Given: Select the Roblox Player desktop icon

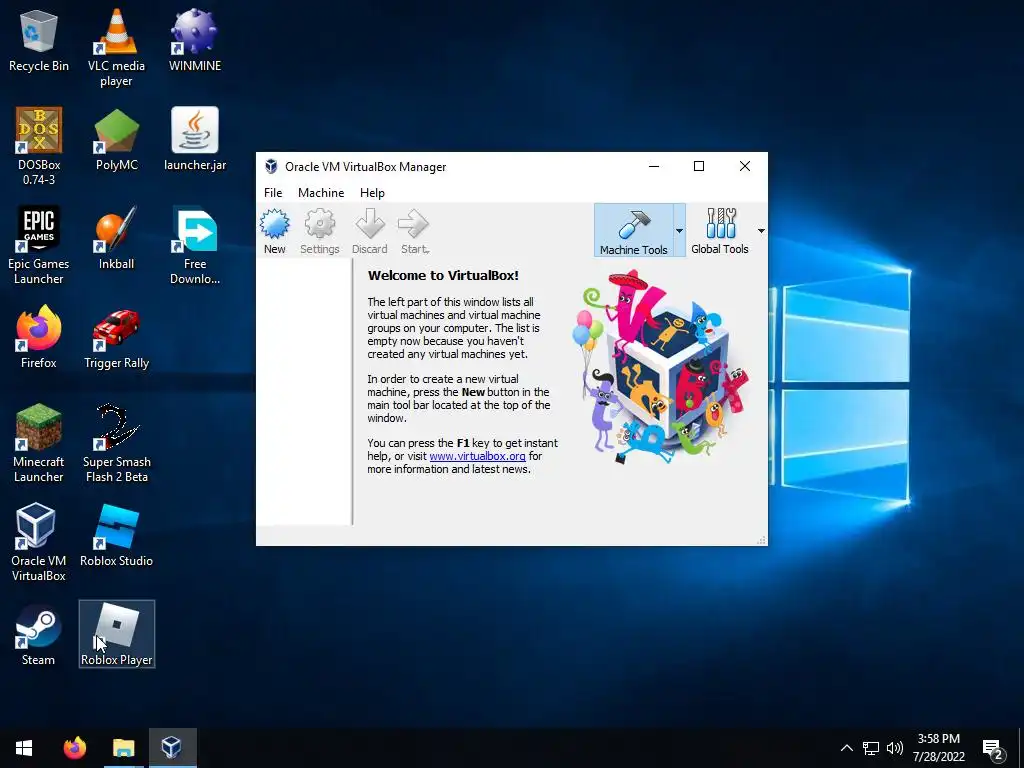Looking at the screenshot, I should tap(116, 634).
